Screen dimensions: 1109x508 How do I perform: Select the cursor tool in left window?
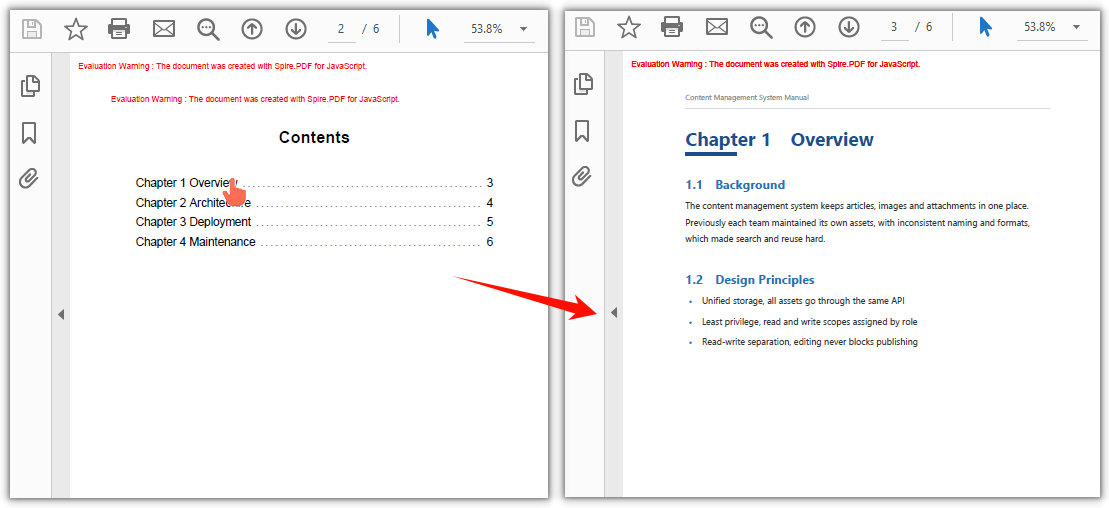point(433,29)
